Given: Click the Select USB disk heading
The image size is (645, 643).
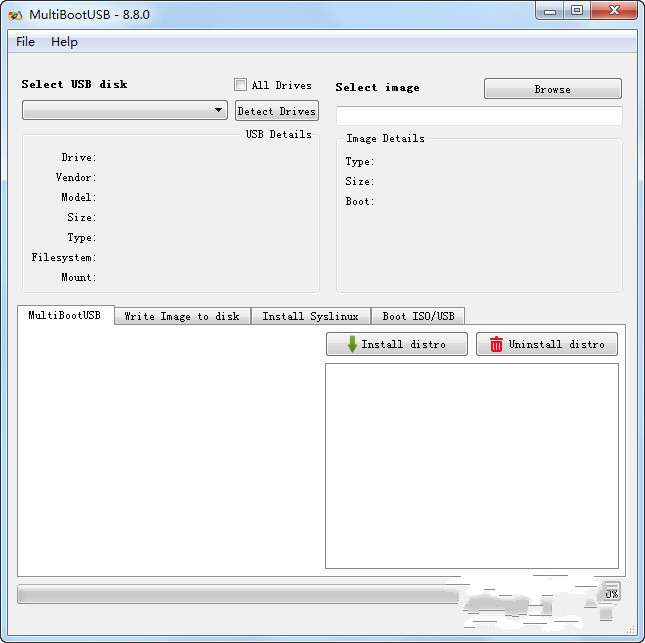Looking at the screenshot, I should [74, 84].
